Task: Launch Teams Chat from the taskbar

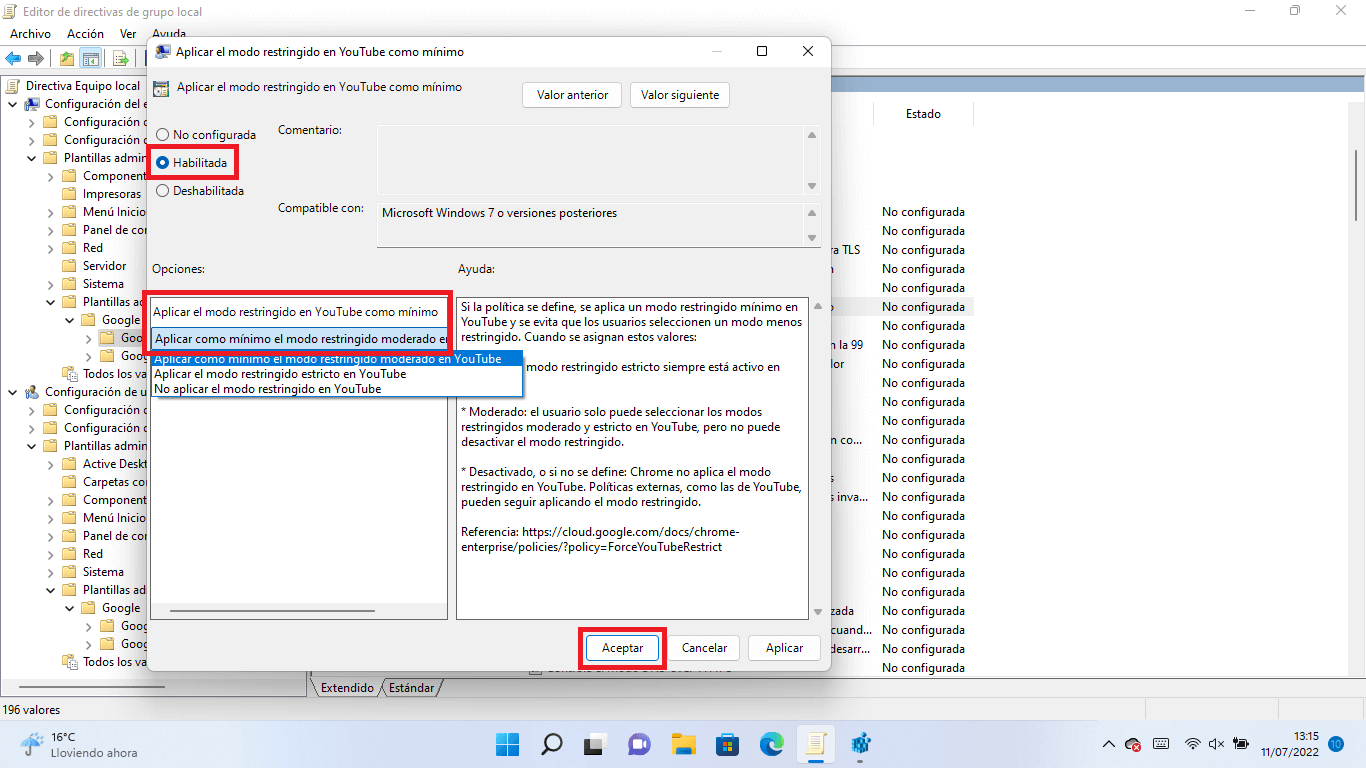Action: (639, 744)
